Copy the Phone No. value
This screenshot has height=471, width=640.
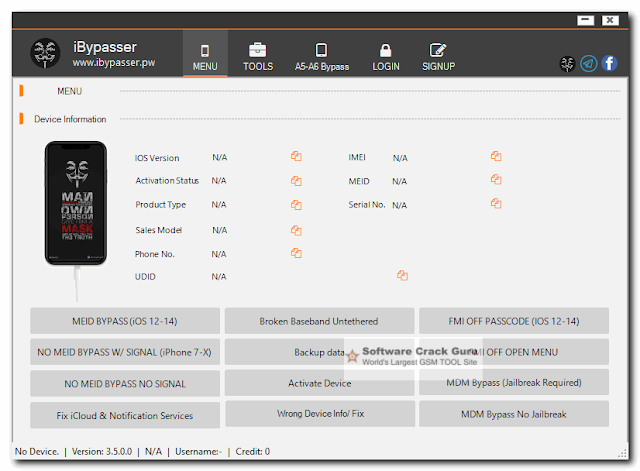click(296, 253)
